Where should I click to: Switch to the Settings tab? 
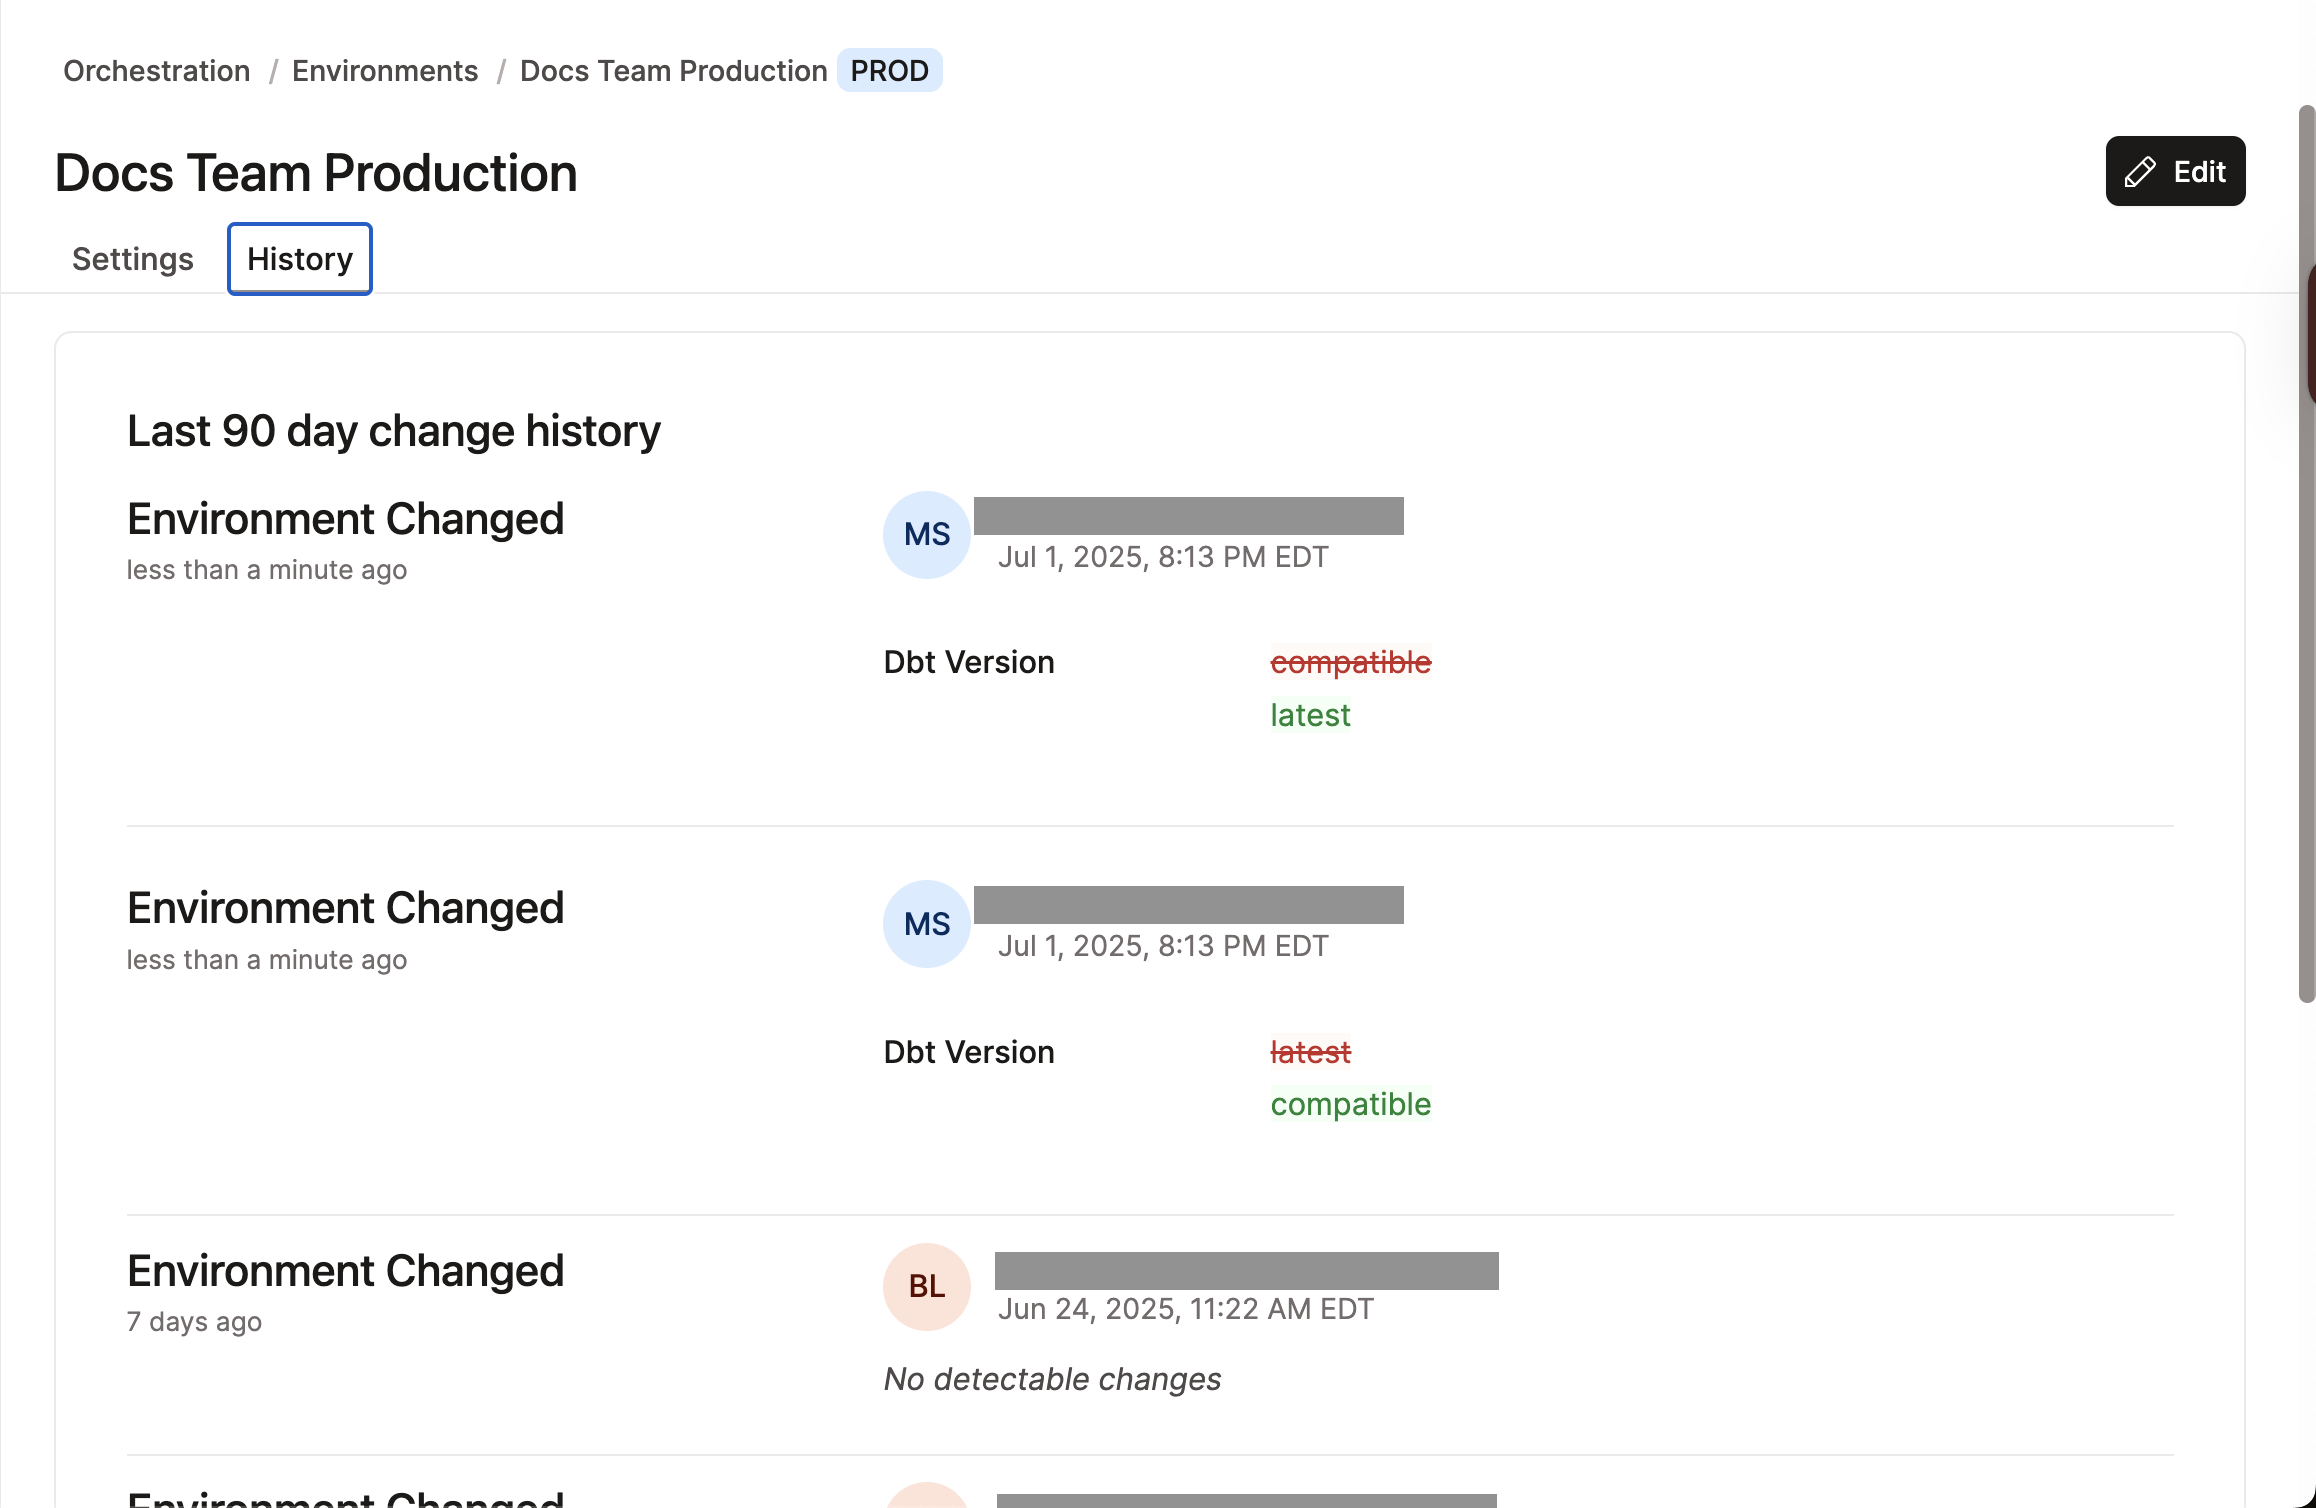(x=132, y=258)
